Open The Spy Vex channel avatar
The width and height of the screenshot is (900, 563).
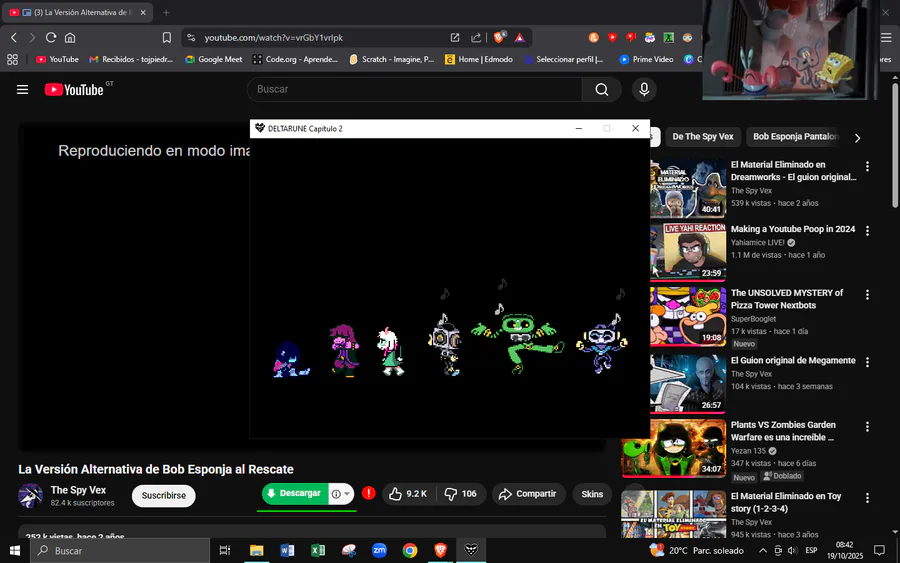point(30,496)
